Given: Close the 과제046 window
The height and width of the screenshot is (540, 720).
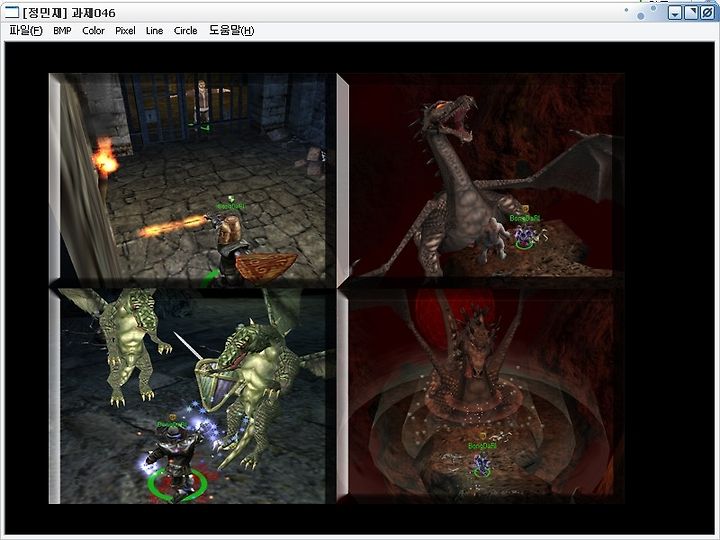Looking at the screenshot, I should point(707,13).
